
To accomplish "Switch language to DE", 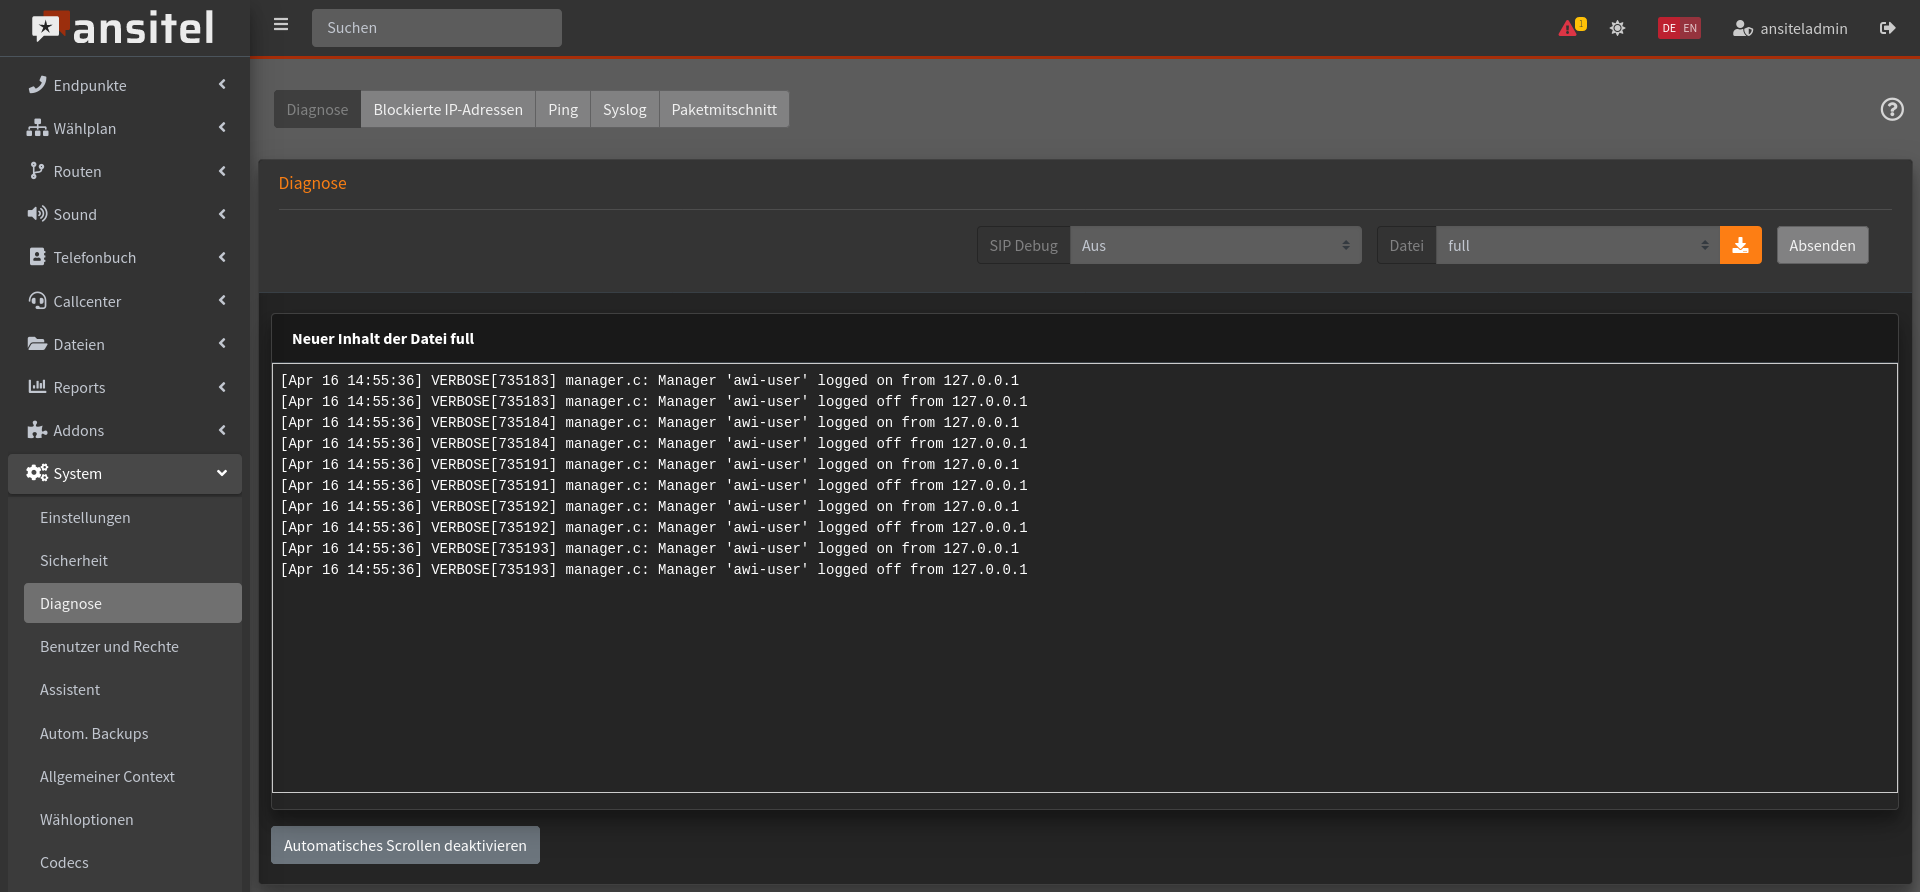I will click(x=1669, y=28).
